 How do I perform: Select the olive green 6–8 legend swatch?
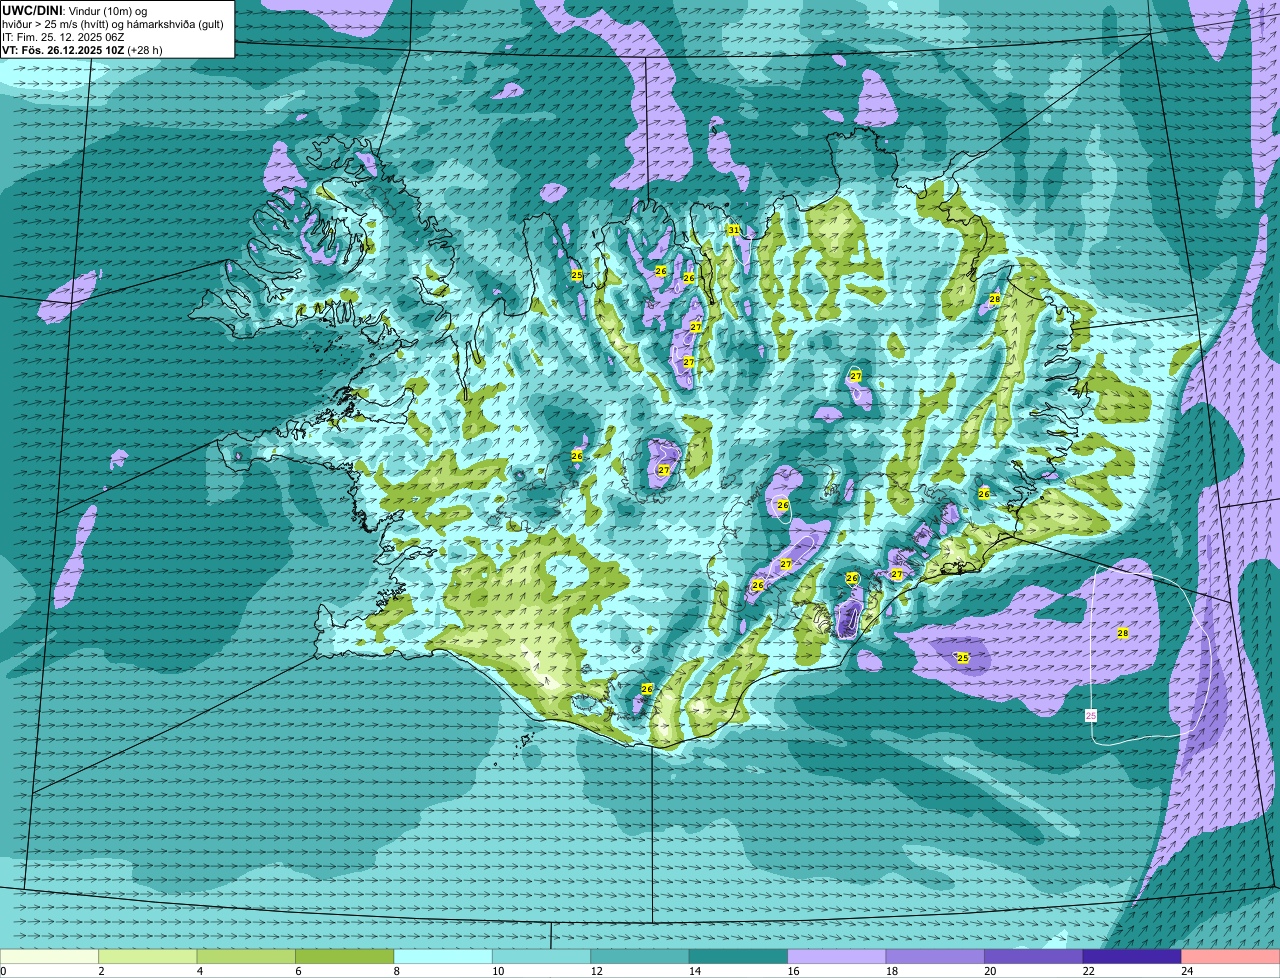point(346,956)
